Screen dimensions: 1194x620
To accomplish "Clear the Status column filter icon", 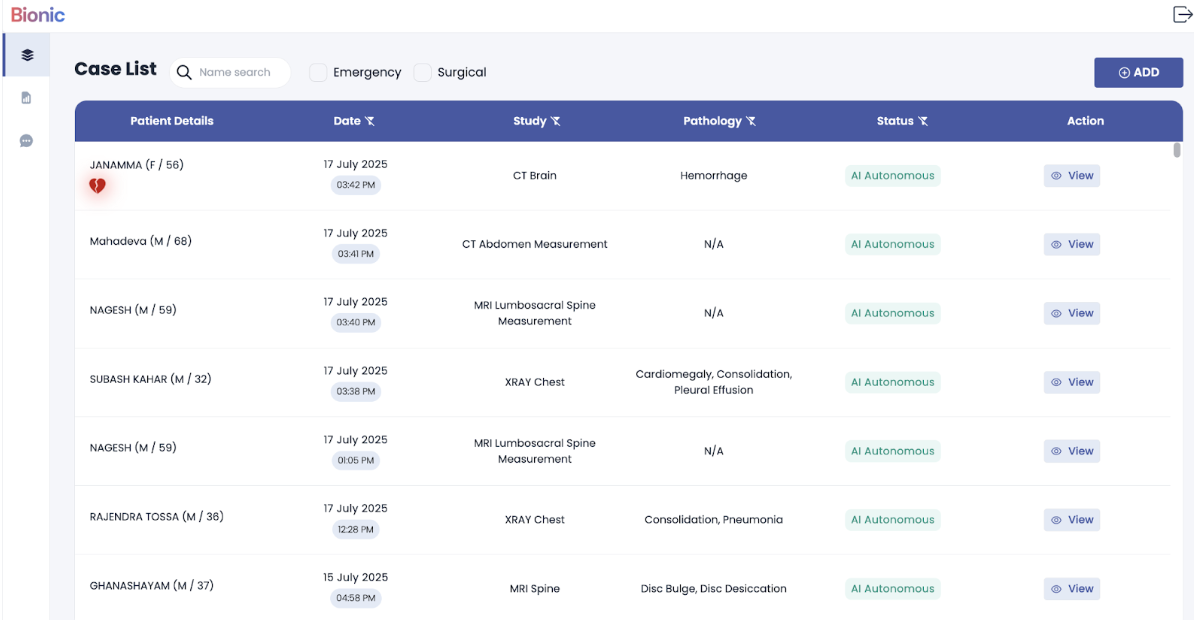I will coord(923,121).
